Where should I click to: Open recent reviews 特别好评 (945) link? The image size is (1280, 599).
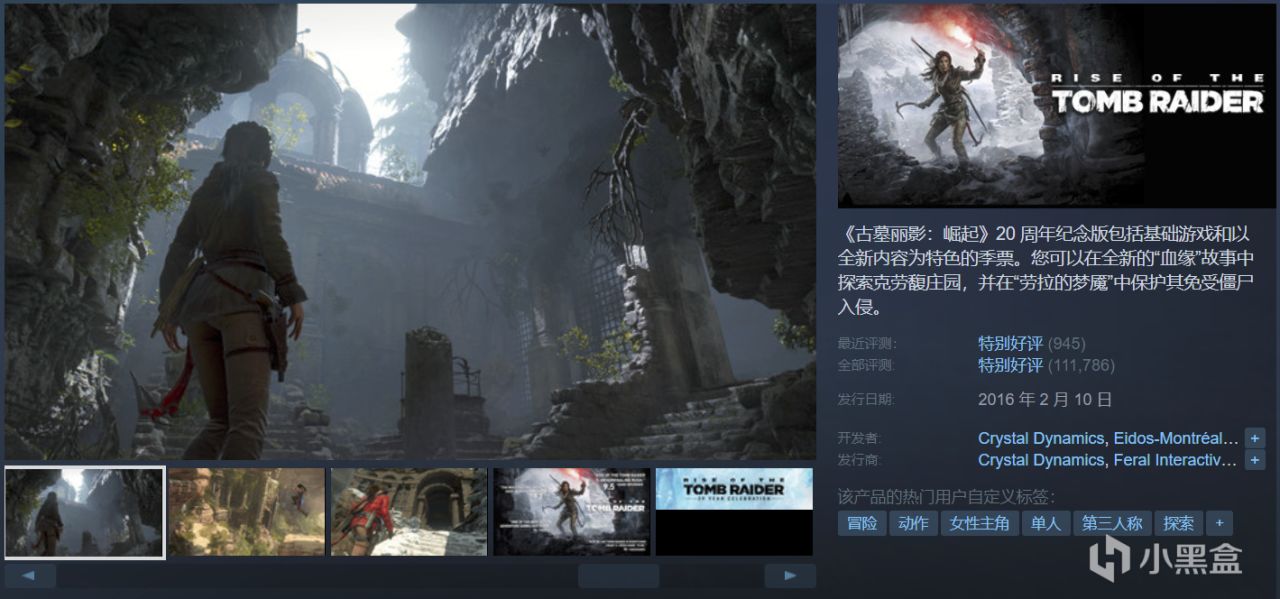1031,343
